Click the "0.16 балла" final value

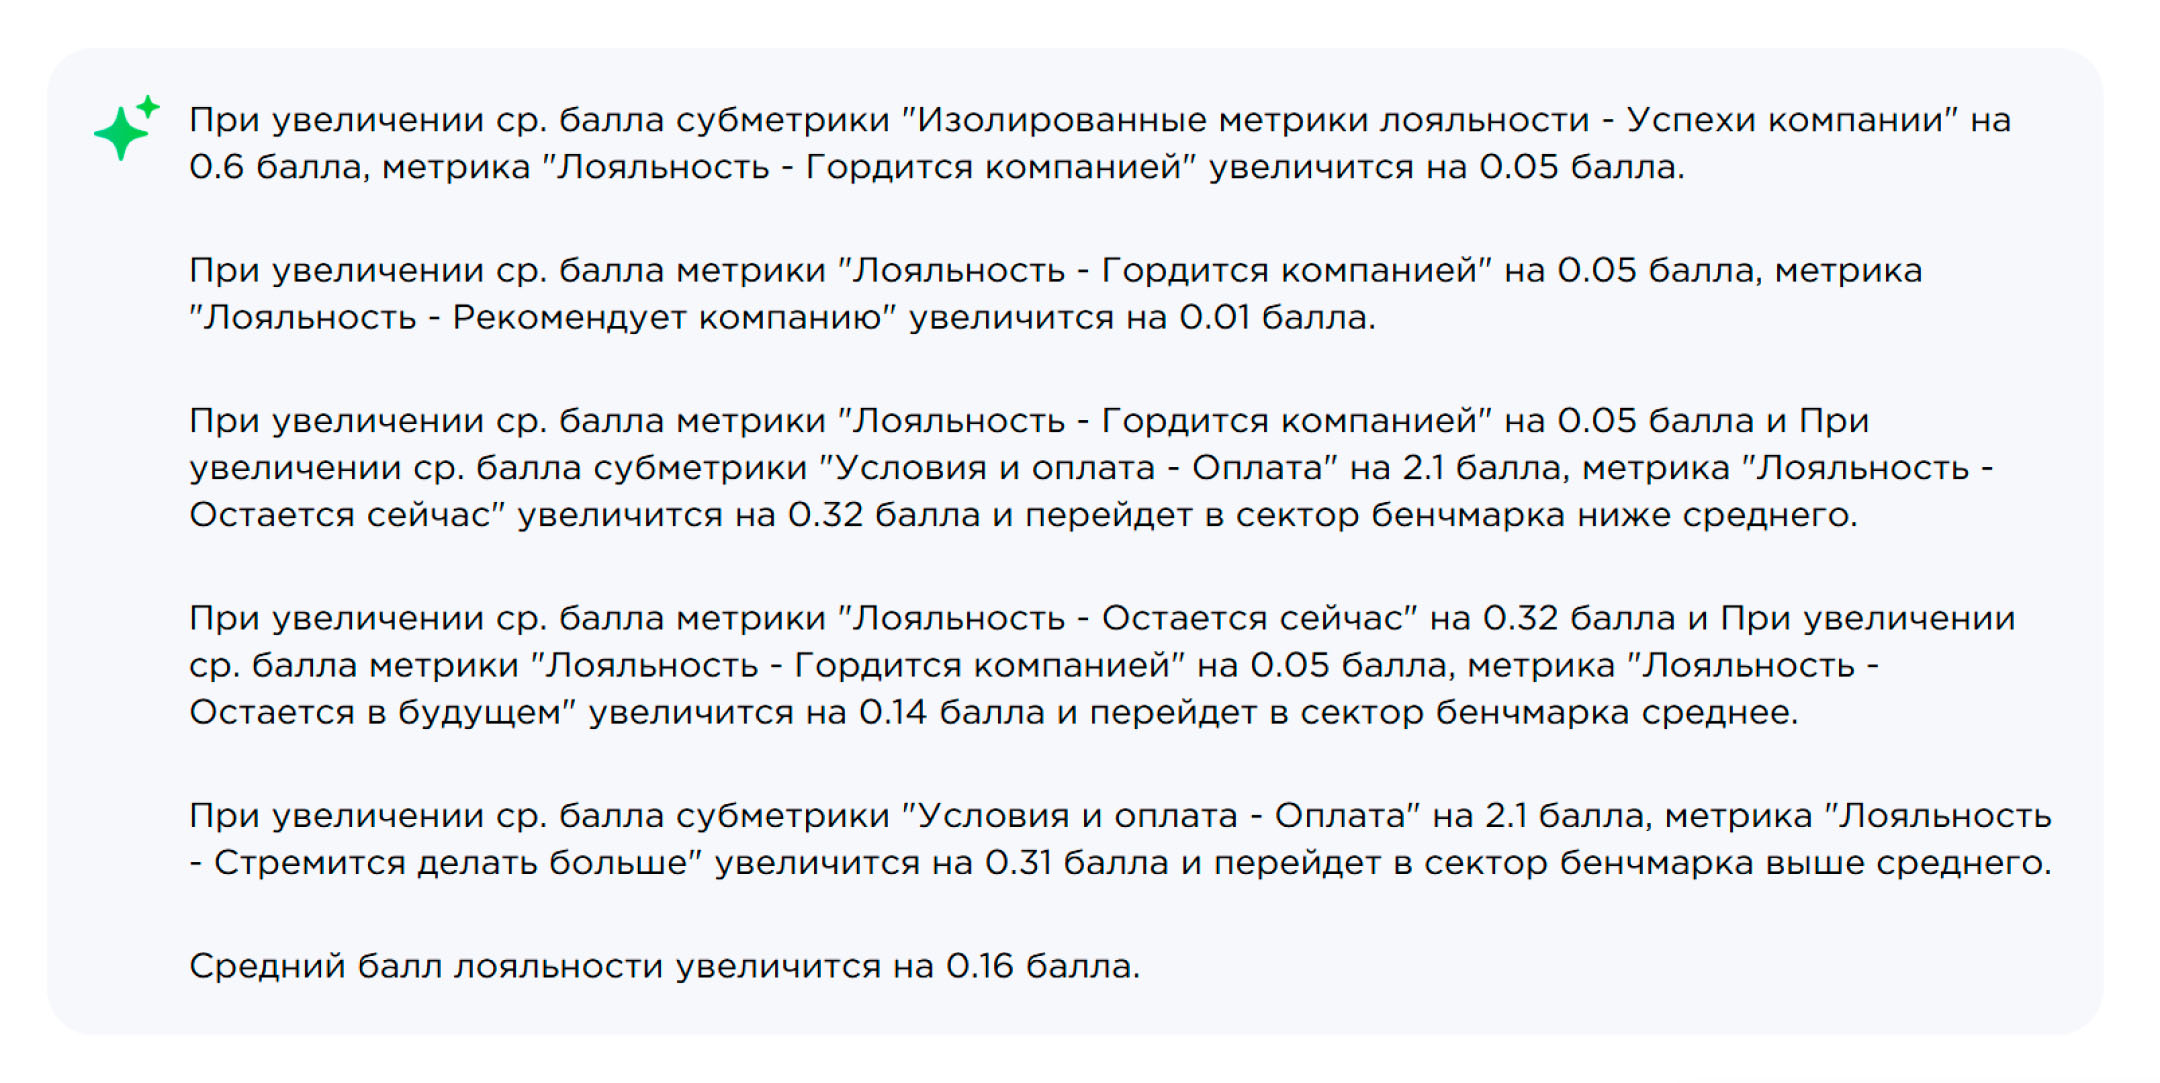click(x=1043, y=966)
